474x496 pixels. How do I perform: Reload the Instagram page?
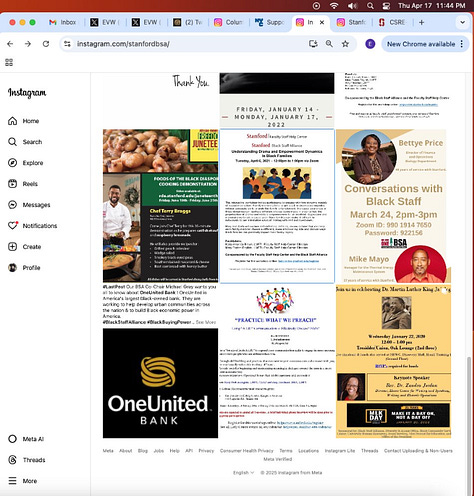(46, 44)
